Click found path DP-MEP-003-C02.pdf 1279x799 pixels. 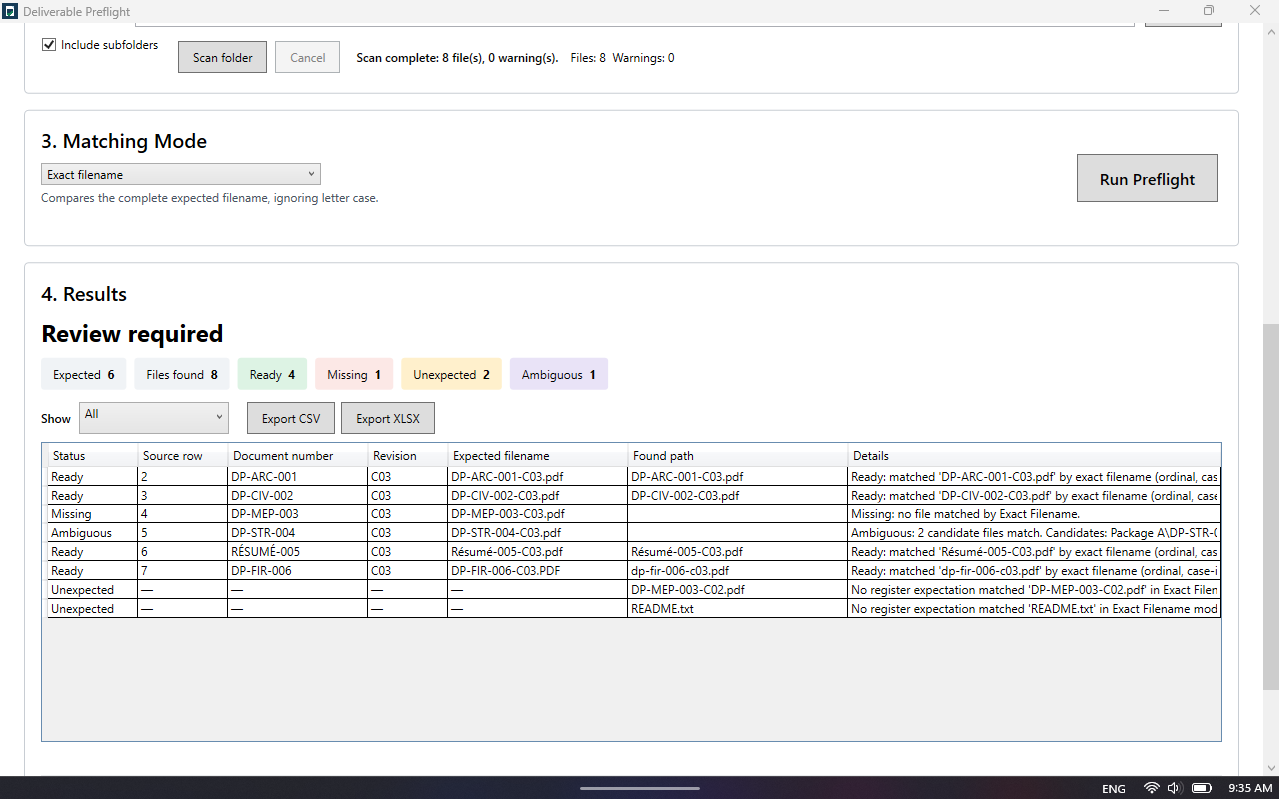pos(737,590)
